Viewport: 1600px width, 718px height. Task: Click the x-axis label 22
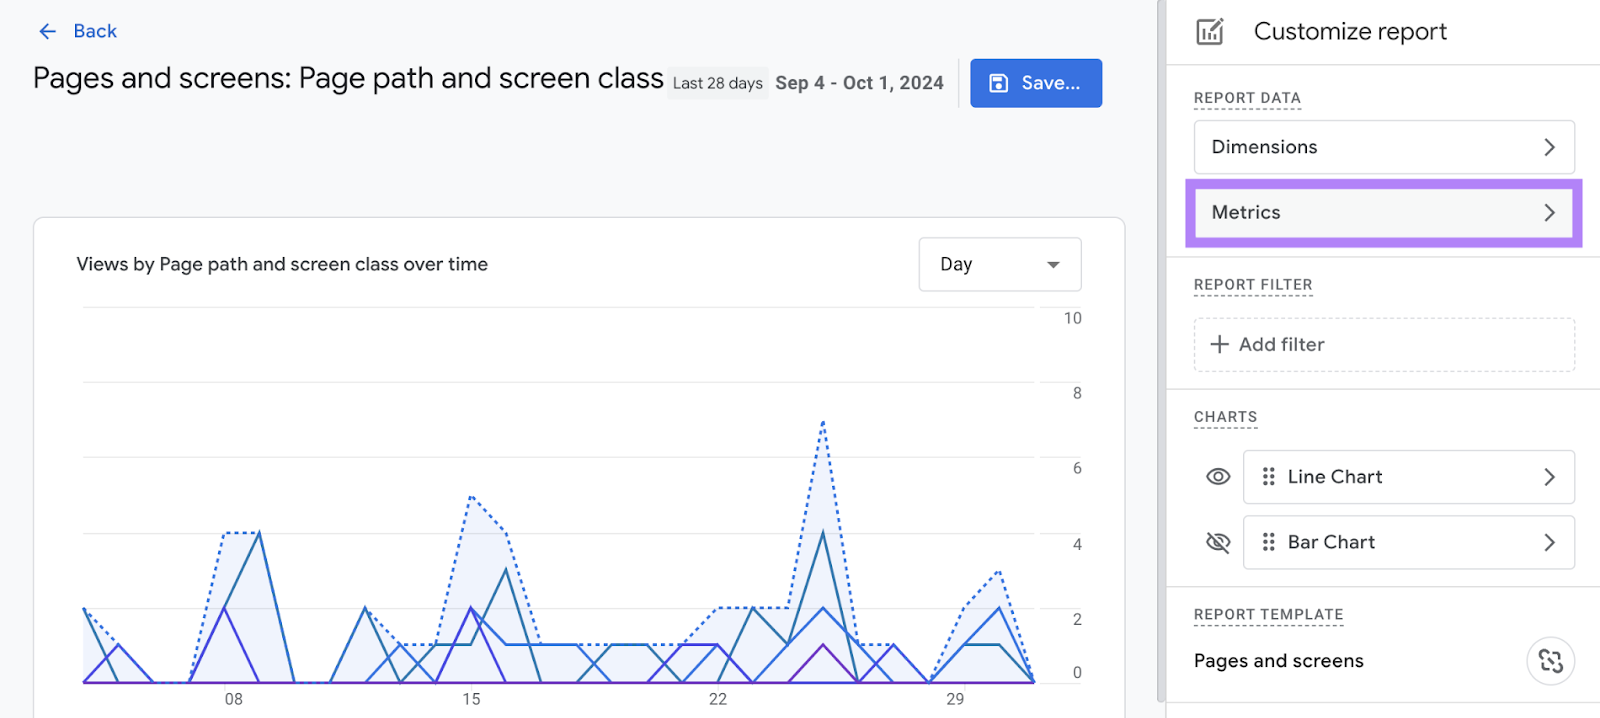(718, 699)
